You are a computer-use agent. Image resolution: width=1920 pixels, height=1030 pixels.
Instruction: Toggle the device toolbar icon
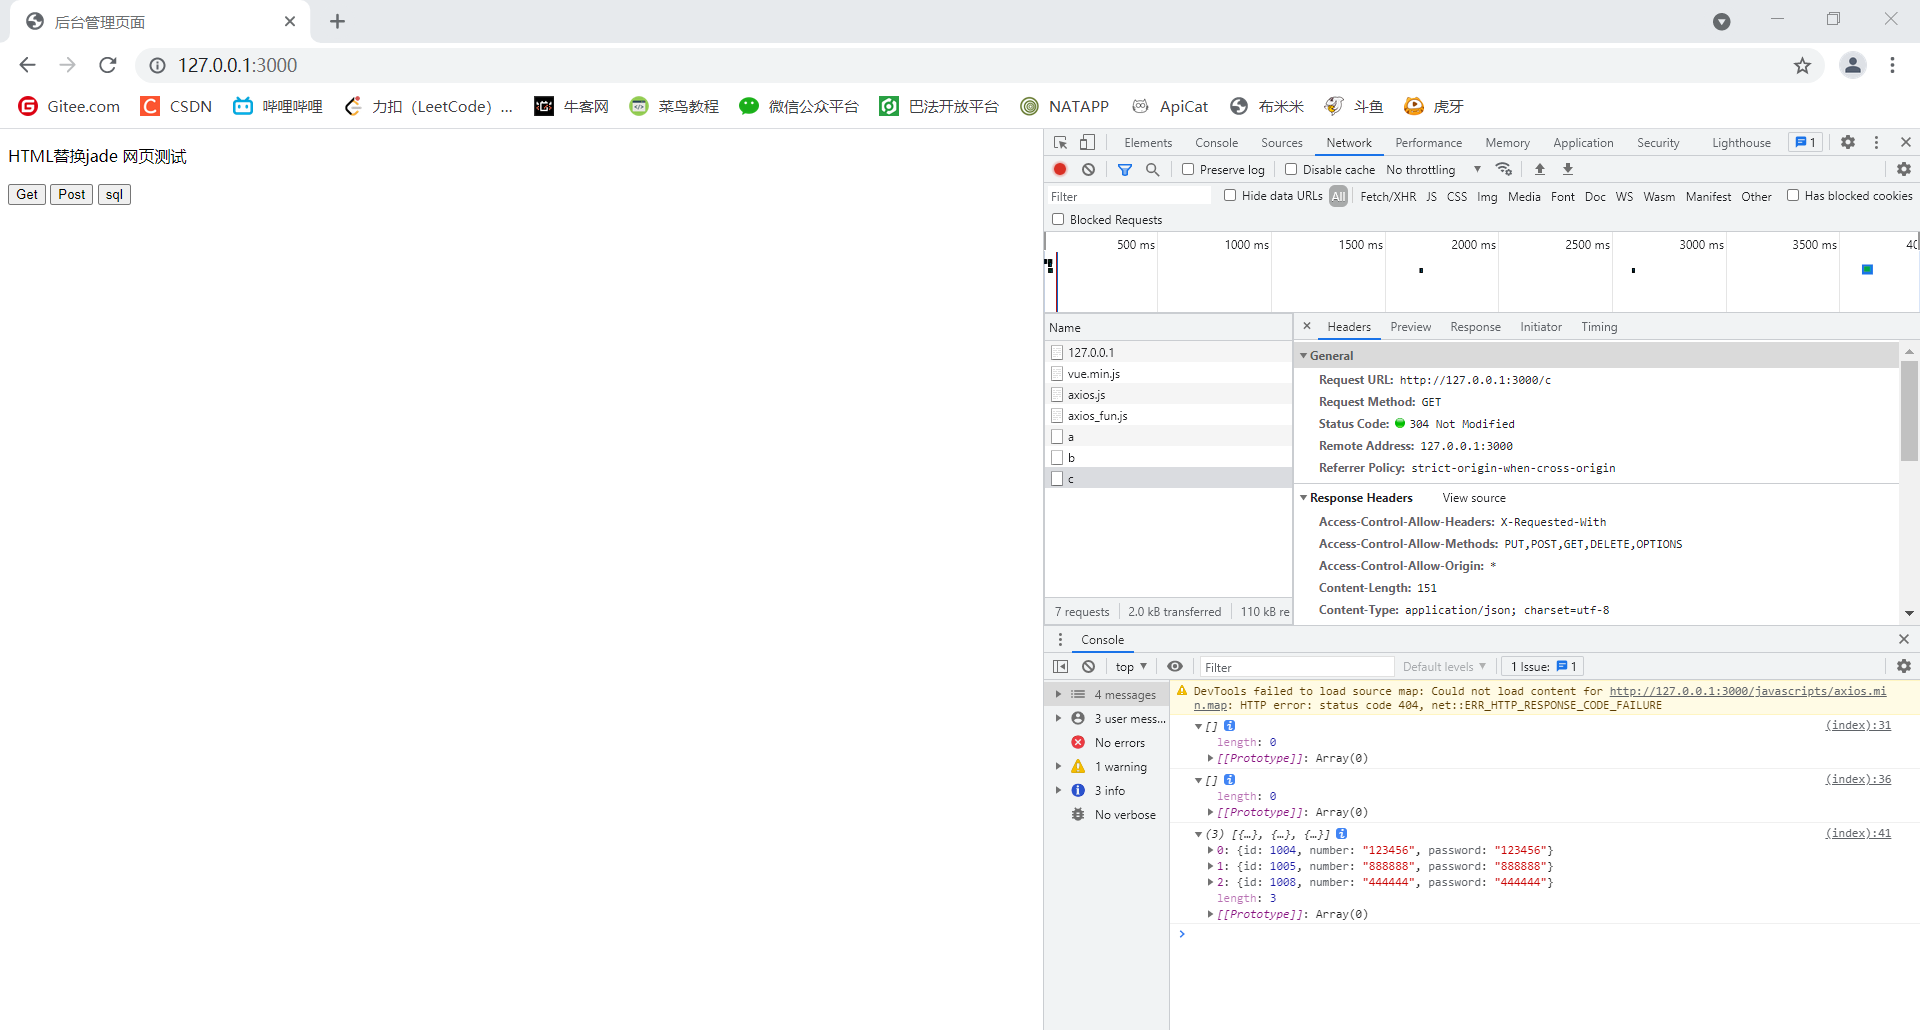(1088, 143)
